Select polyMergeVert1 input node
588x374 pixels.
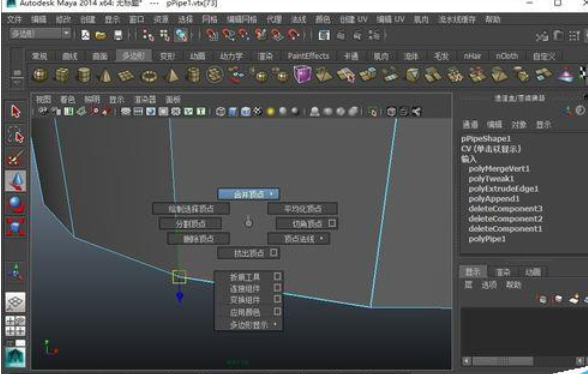[x=499, y=169]
